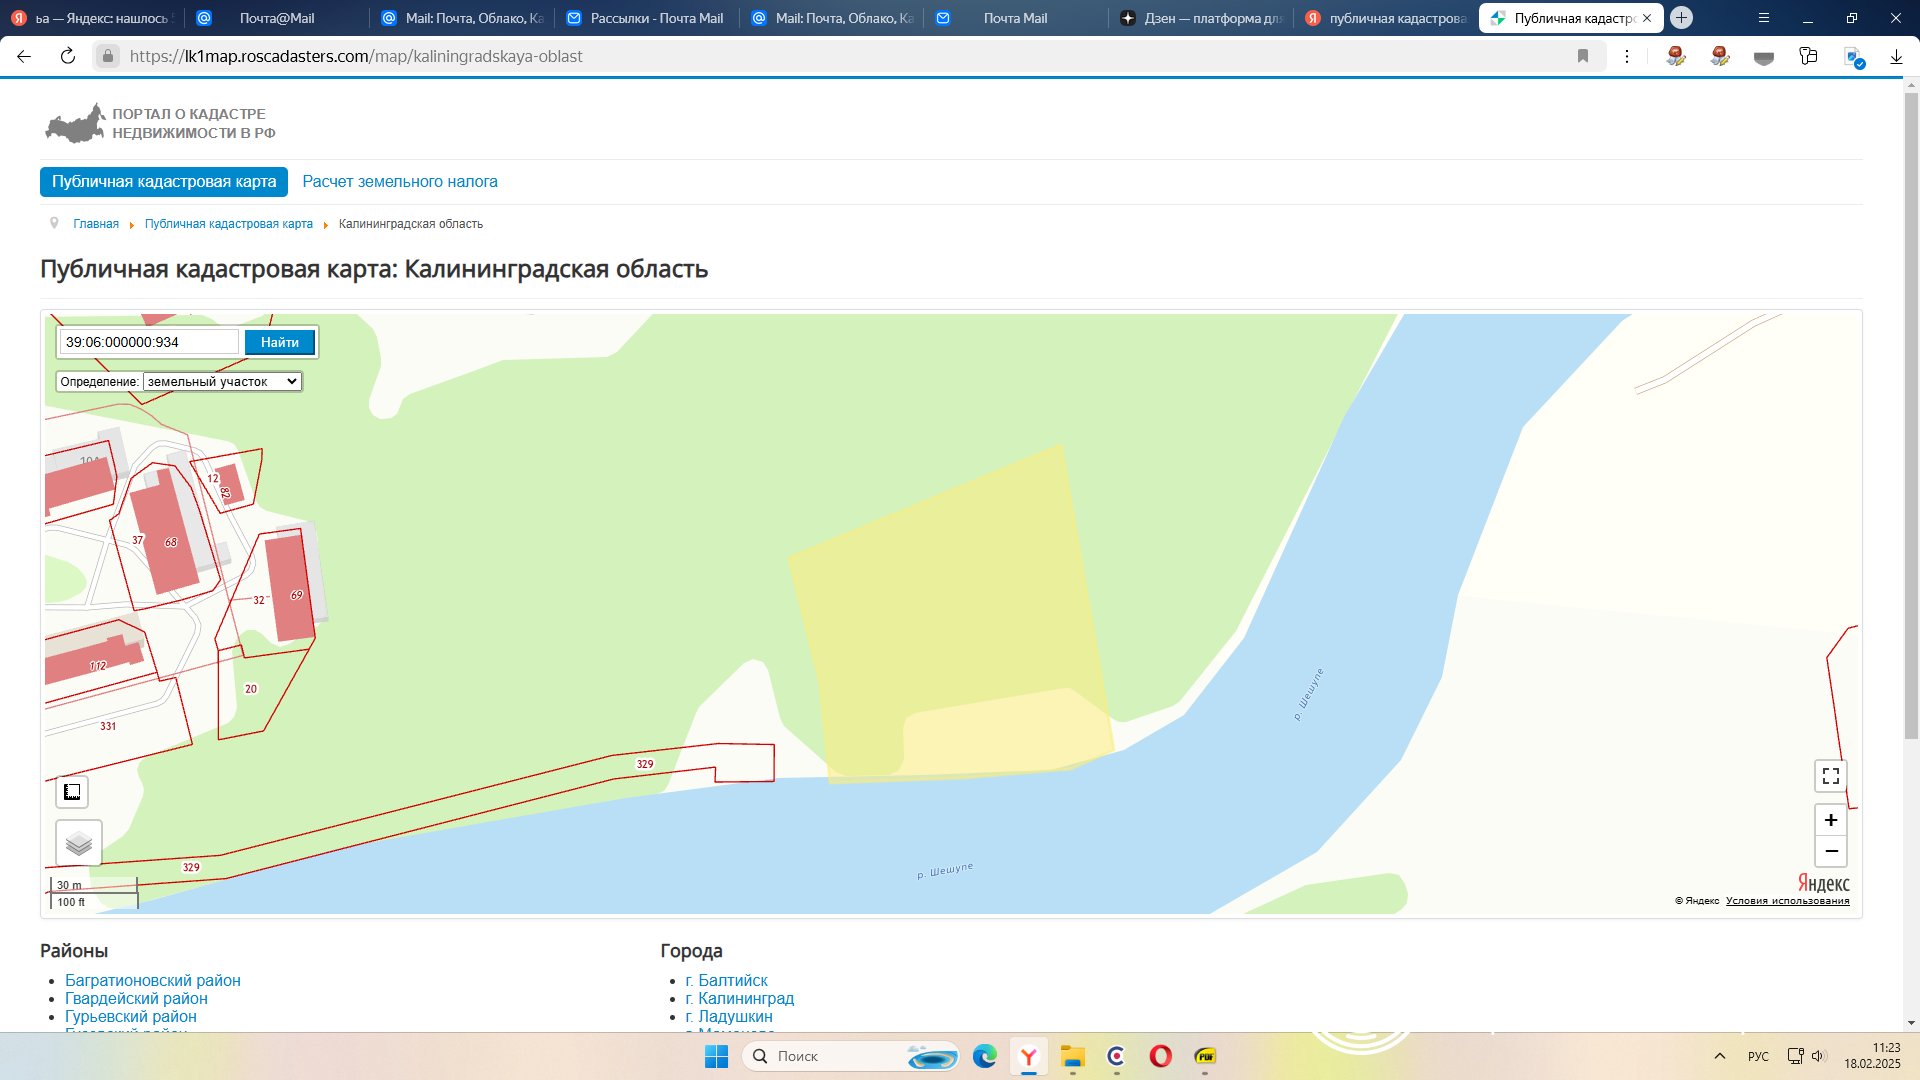The height and width of the screenshot is (1080, 1920).
Task: Go back with the browser arrow
Action: pyautogui.click(x=24, y=56)
